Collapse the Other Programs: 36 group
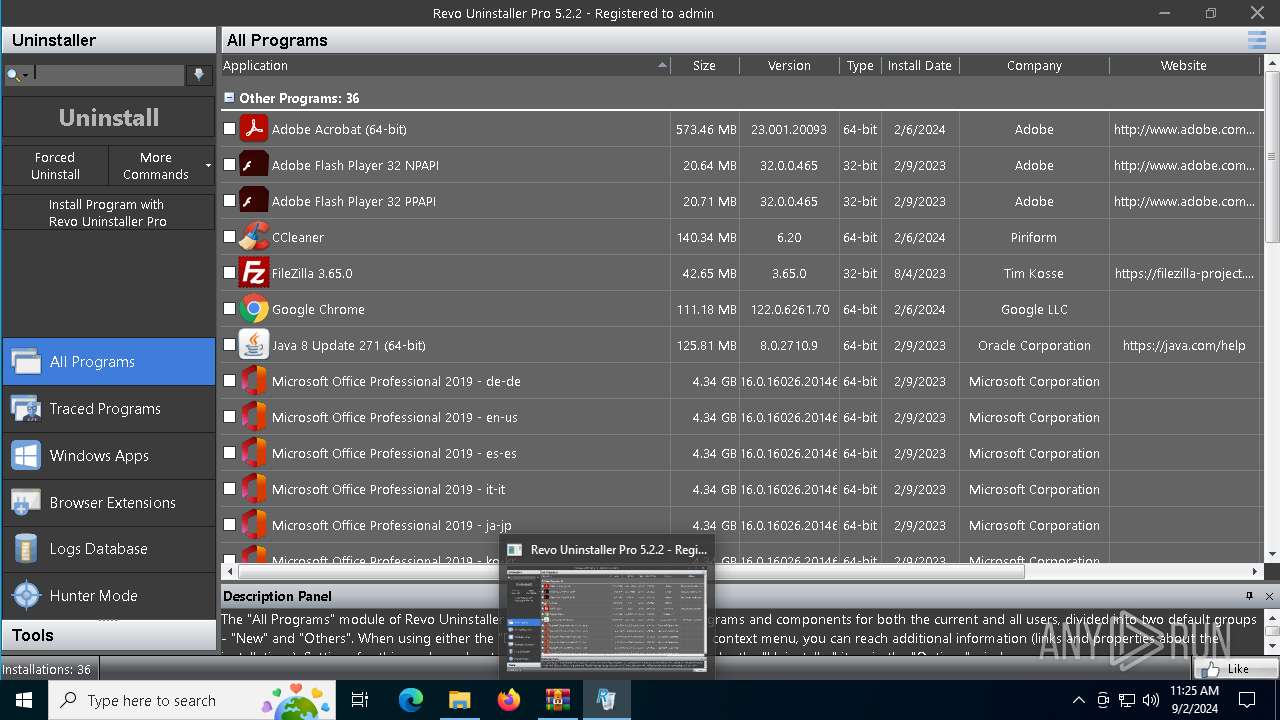 click(x=229, y=98)
